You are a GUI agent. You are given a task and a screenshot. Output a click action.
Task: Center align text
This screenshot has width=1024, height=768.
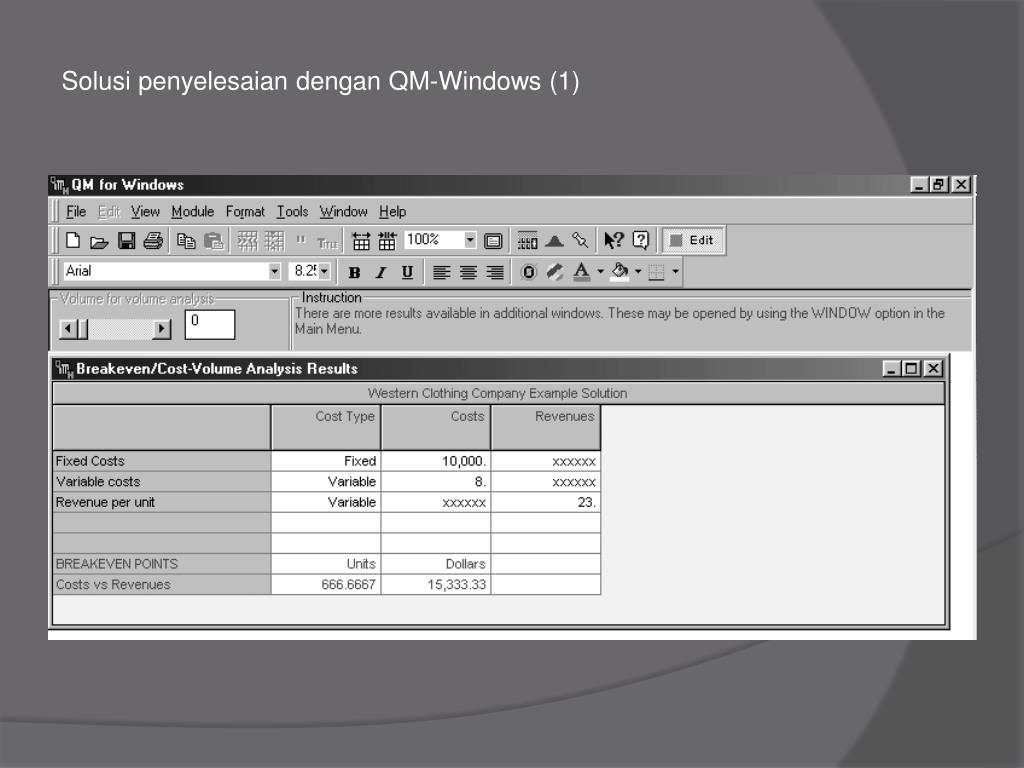[x=468, y=272]
